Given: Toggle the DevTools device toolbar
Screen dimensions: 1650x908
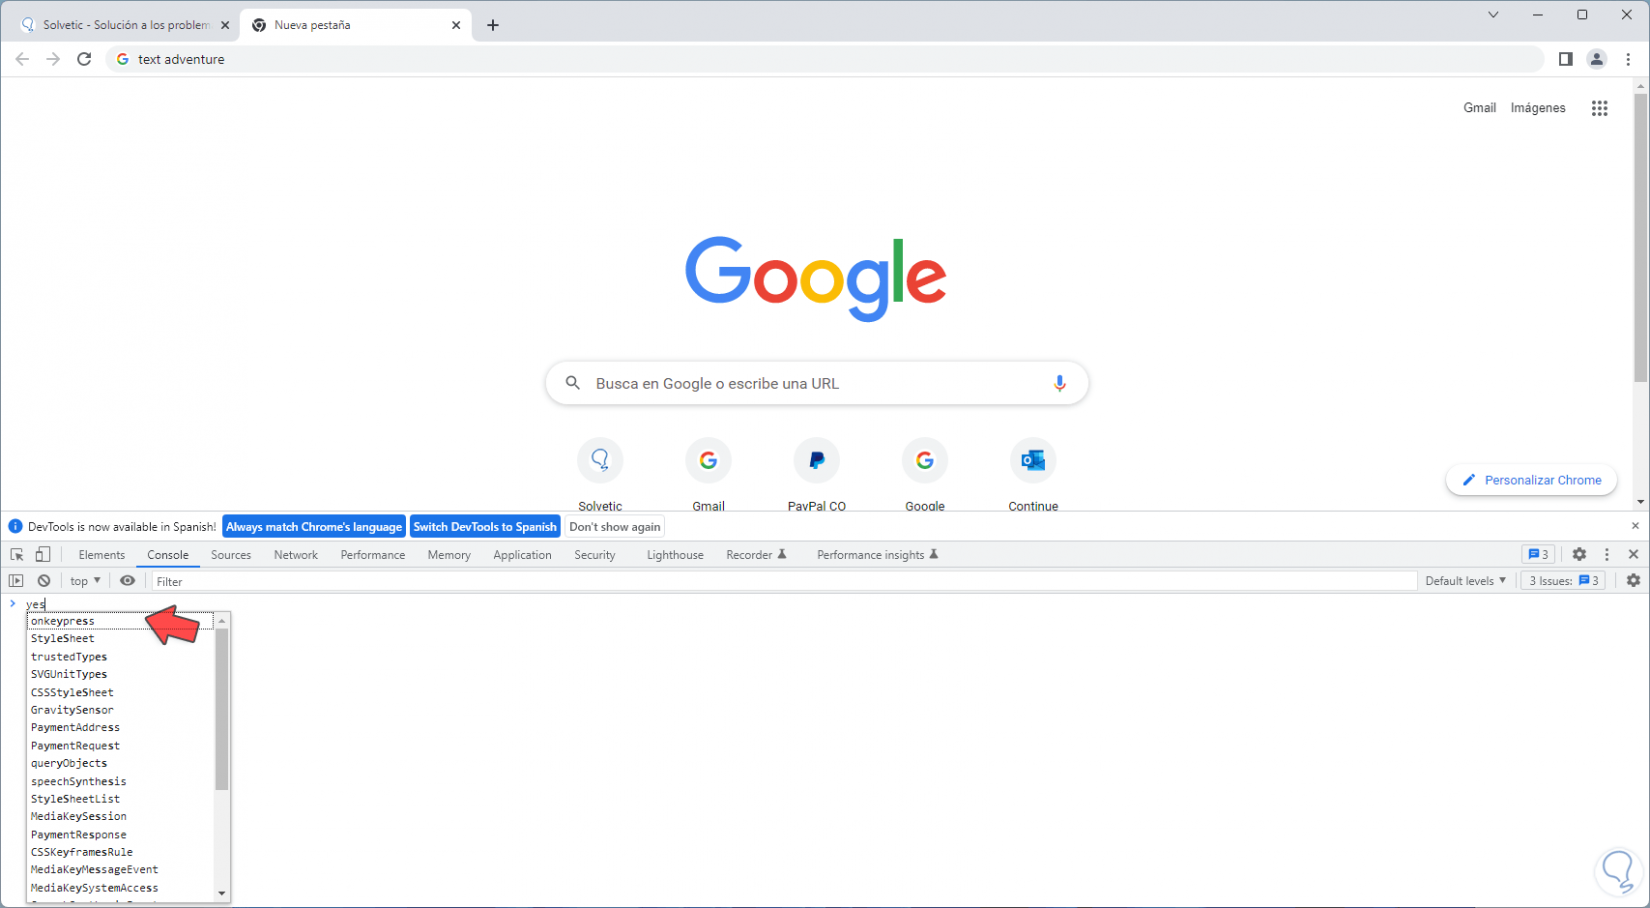Looking at the screenshot, I should (43, 554).
